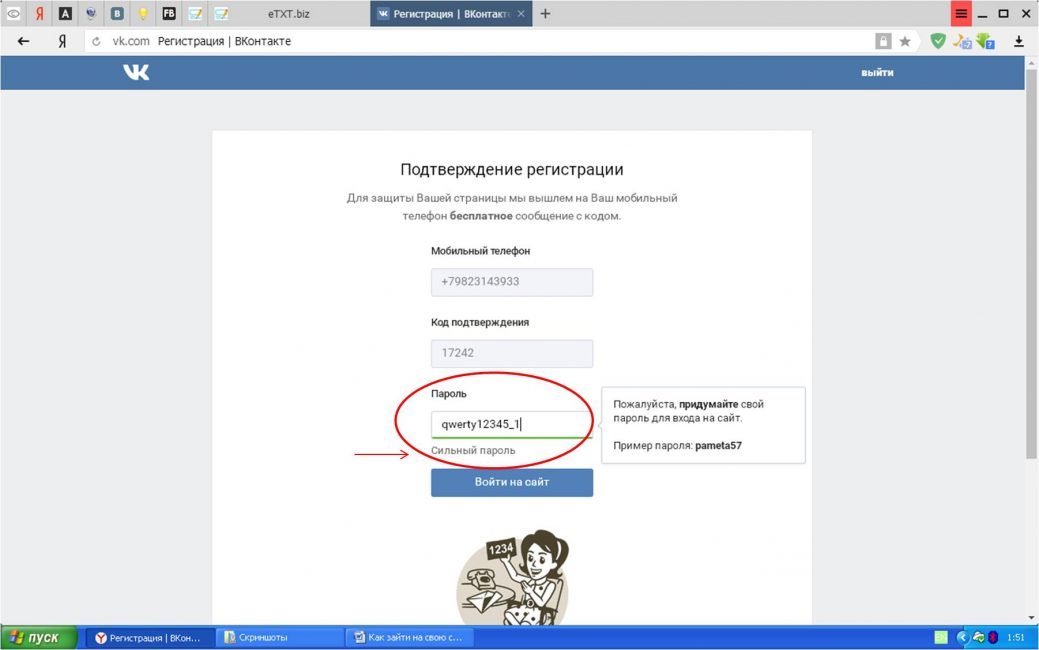Close the Регистрация | ВКонтакте tab
1039x650 pixels.
click(x=521, y=13)
